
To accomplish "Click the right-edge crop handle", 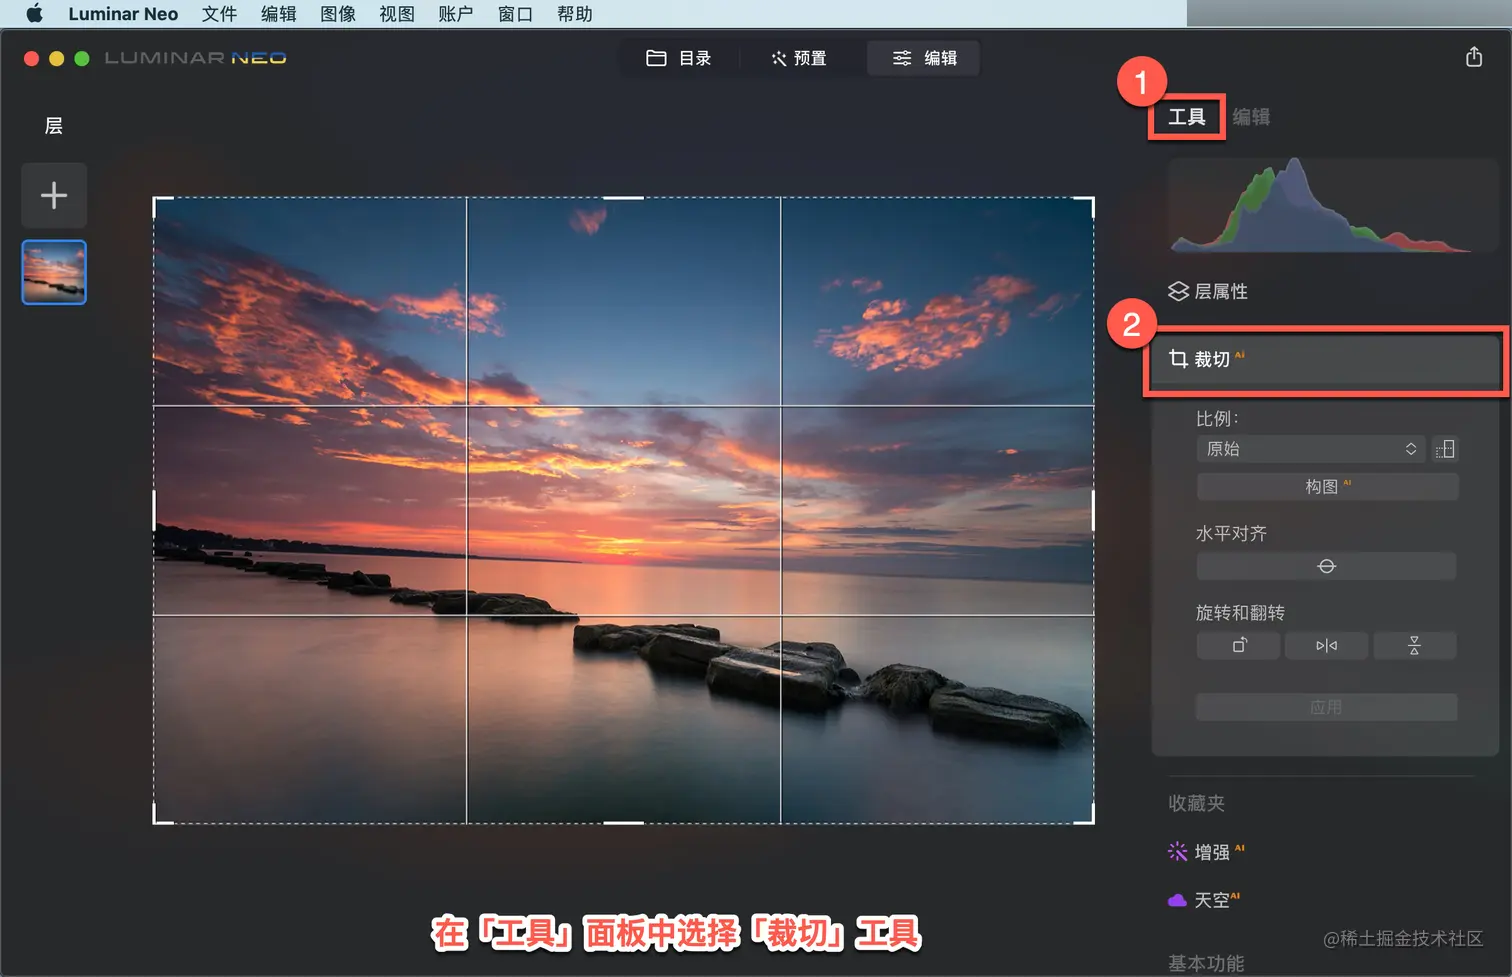I will click(x=1093, y=510).
